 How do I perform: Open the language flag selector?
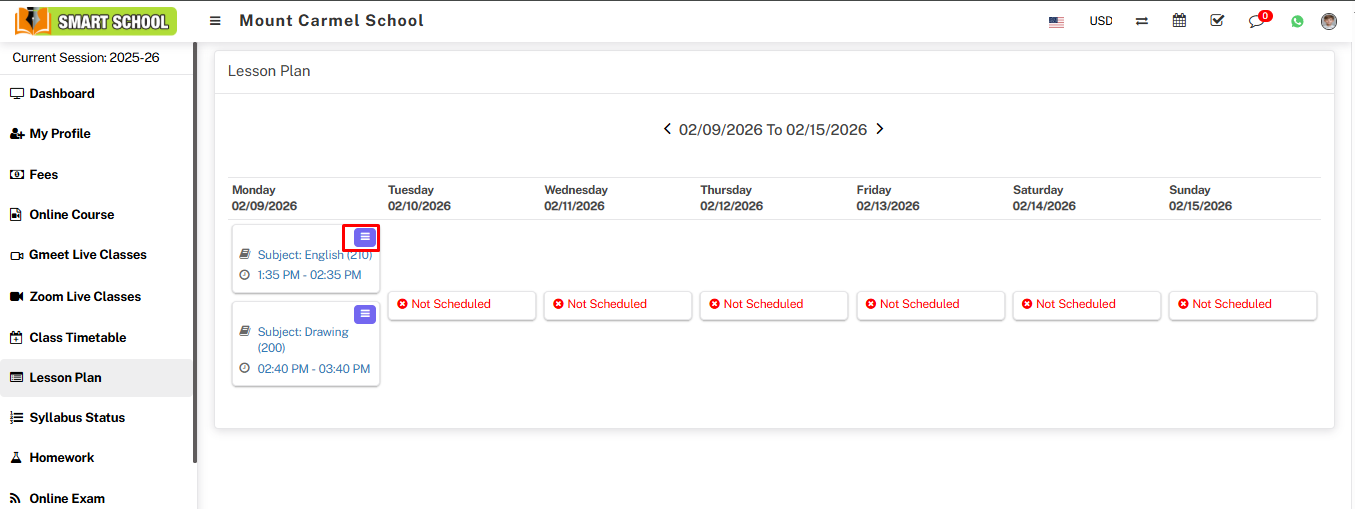1056,21
